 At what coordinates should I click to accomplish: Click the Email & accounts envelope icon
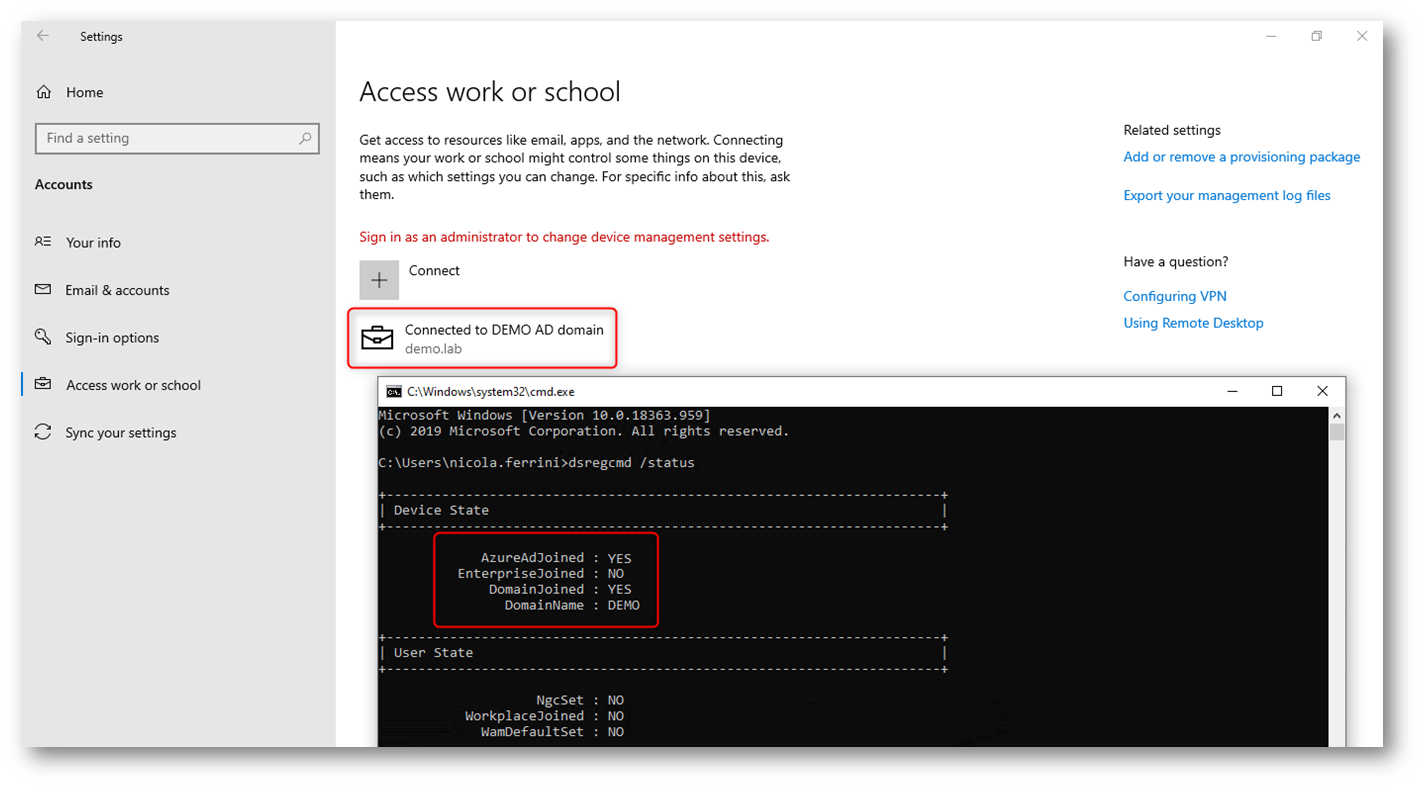point(43,290)
